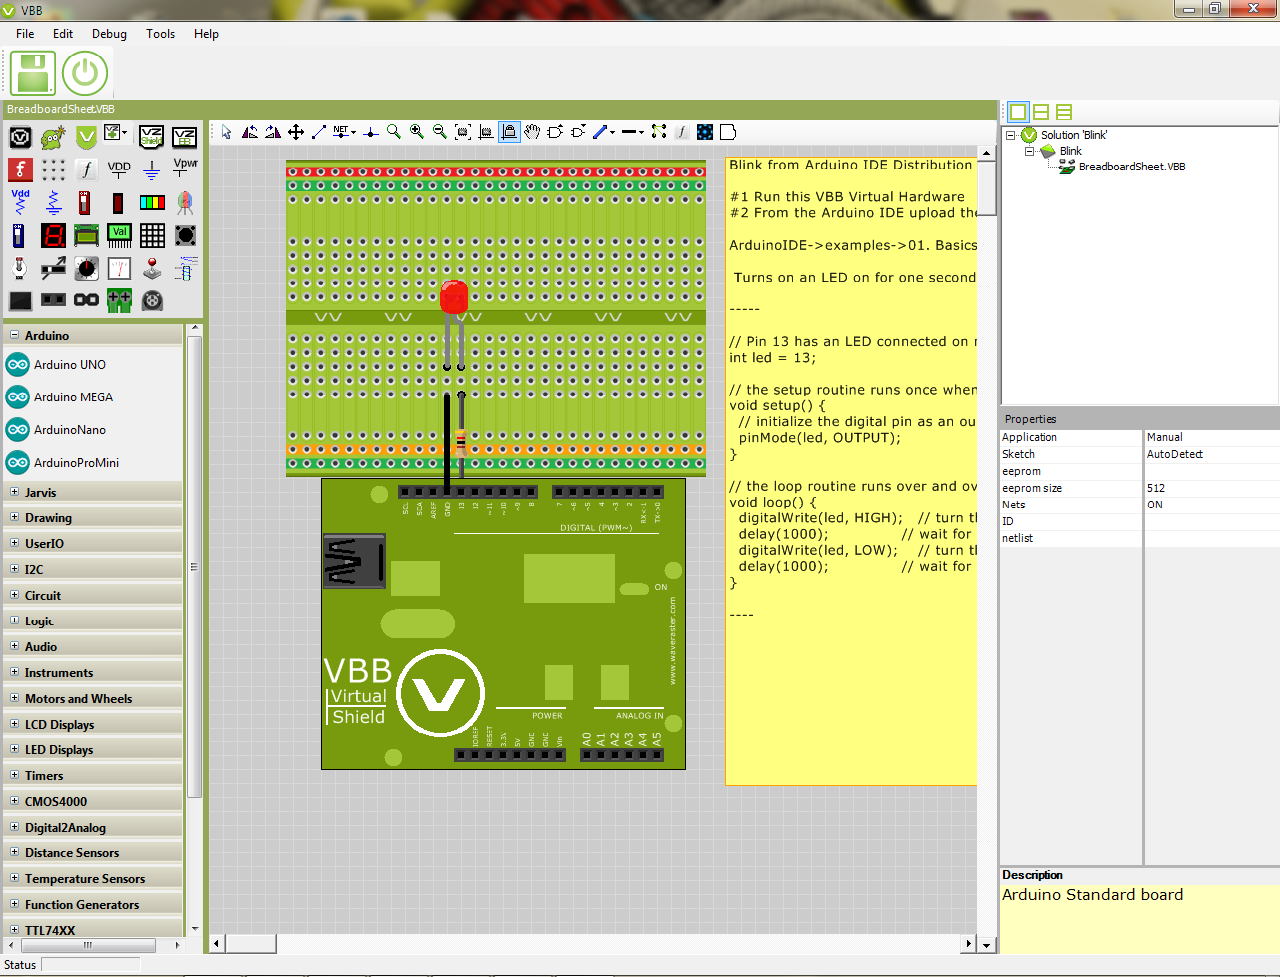Select the pan hand tool
Viewport: 1280px width, 977px height.
point(532,132)
